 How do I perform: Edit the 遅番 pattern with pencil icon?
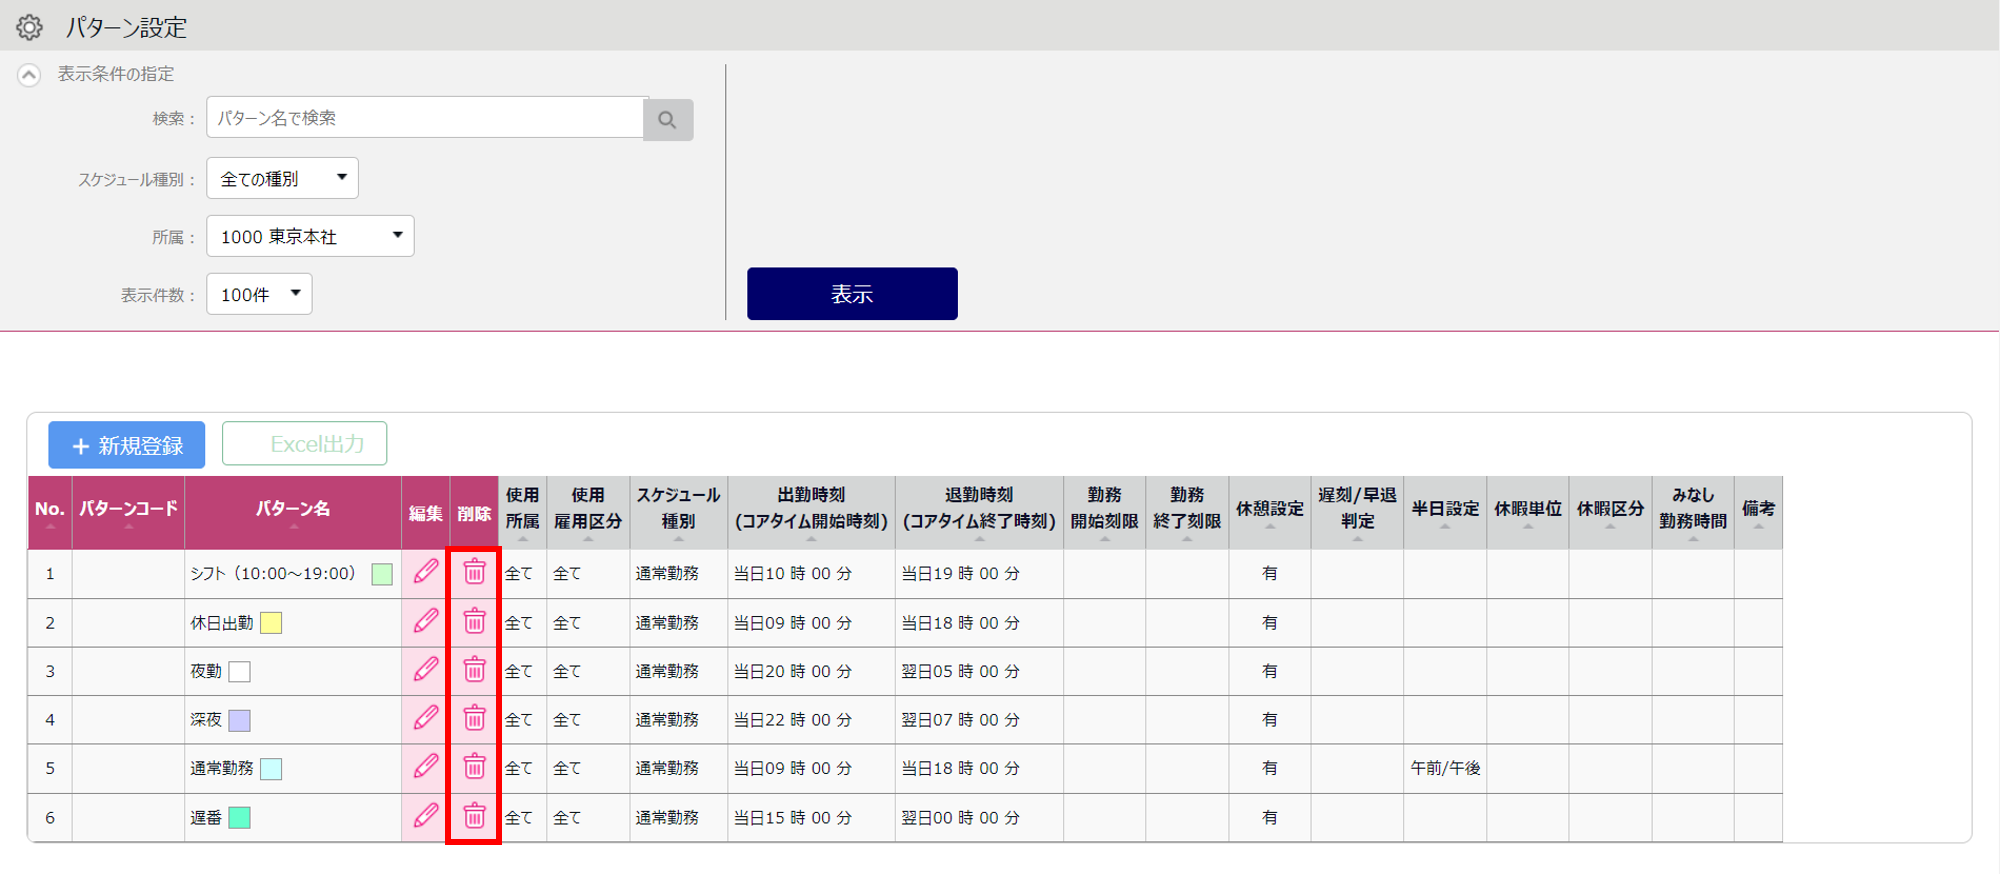(x=426, y=816)
